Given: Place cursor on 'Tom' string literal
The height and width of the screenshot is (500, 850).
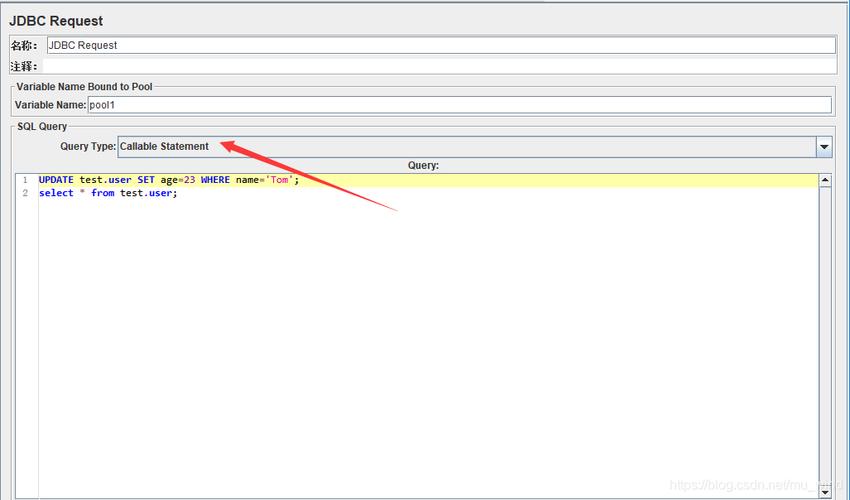Looking at the screenshot, I should pyautogui.click(x=280, y=180).
